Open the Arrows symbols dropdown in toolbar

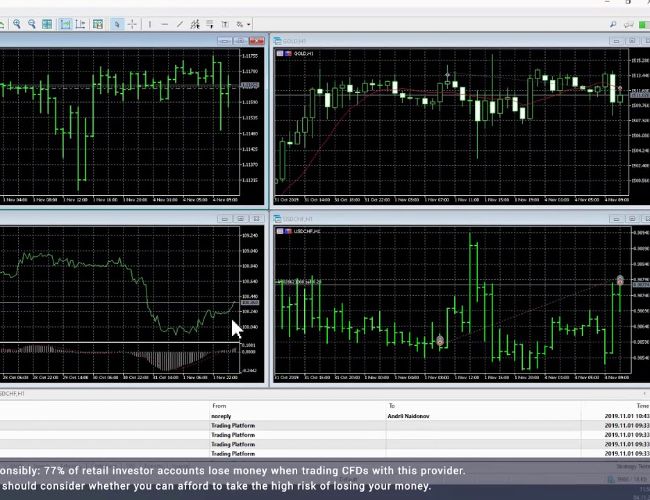click(243, 24)
